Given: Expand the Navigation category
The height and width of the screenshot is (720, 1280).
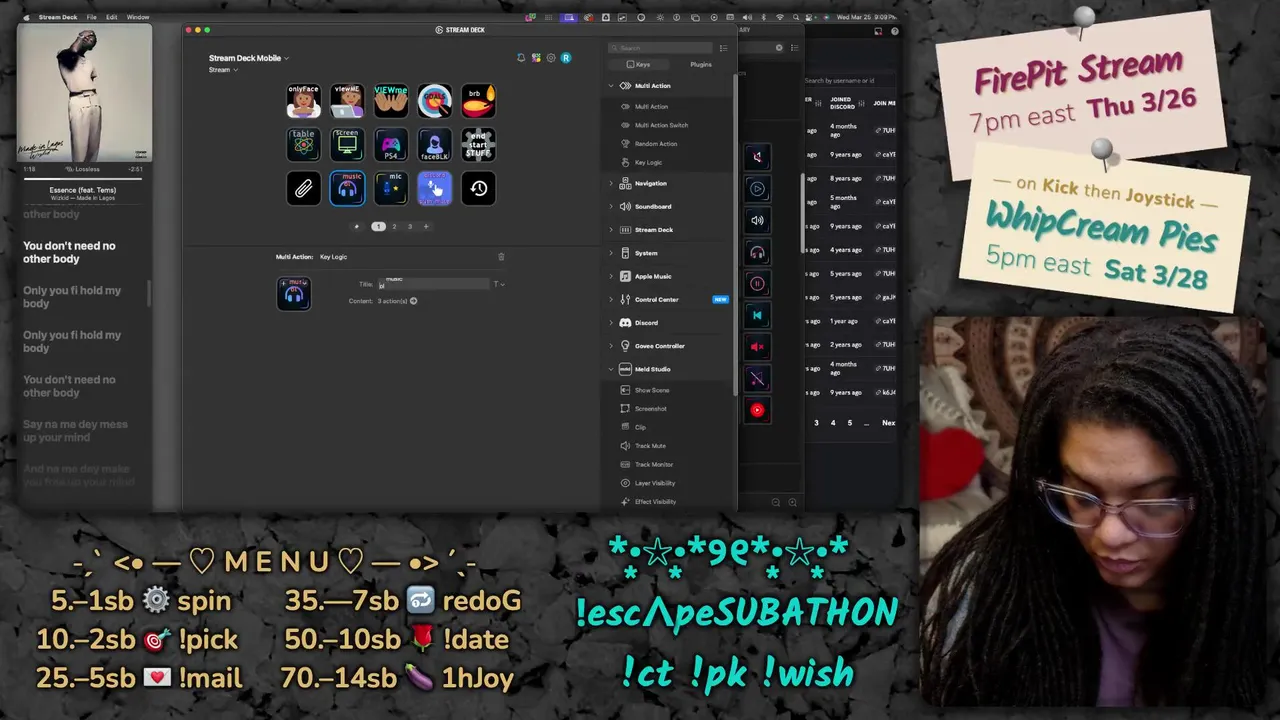Looking at the screenshot, I should pos(611,183).
